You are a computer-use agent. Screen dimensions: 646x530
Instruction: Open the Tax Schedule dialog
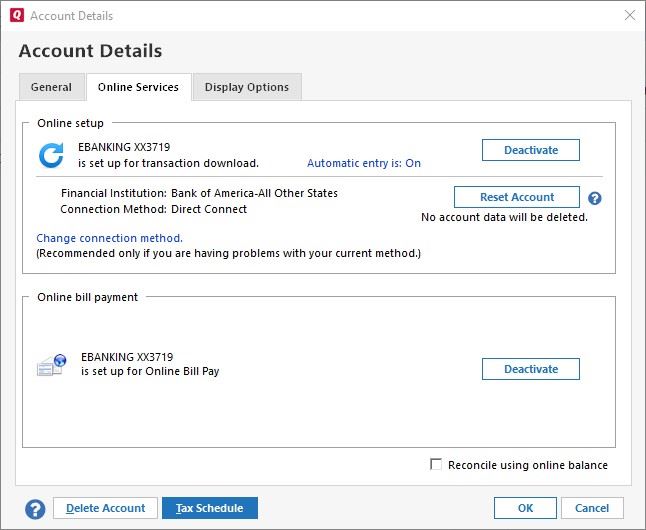[x=209, y=508]
